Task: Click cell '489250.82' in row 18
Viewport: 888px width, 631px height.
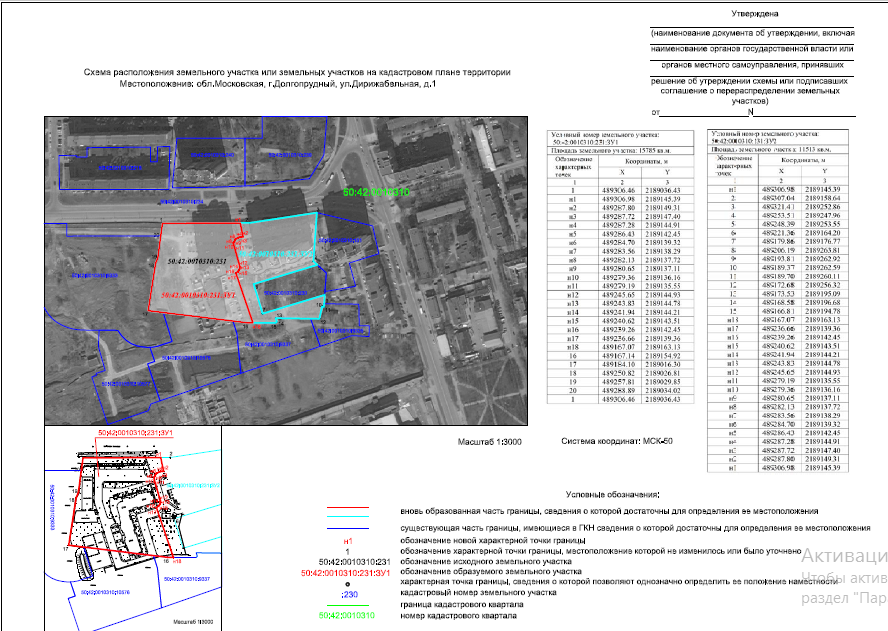Action: (618, 374)
